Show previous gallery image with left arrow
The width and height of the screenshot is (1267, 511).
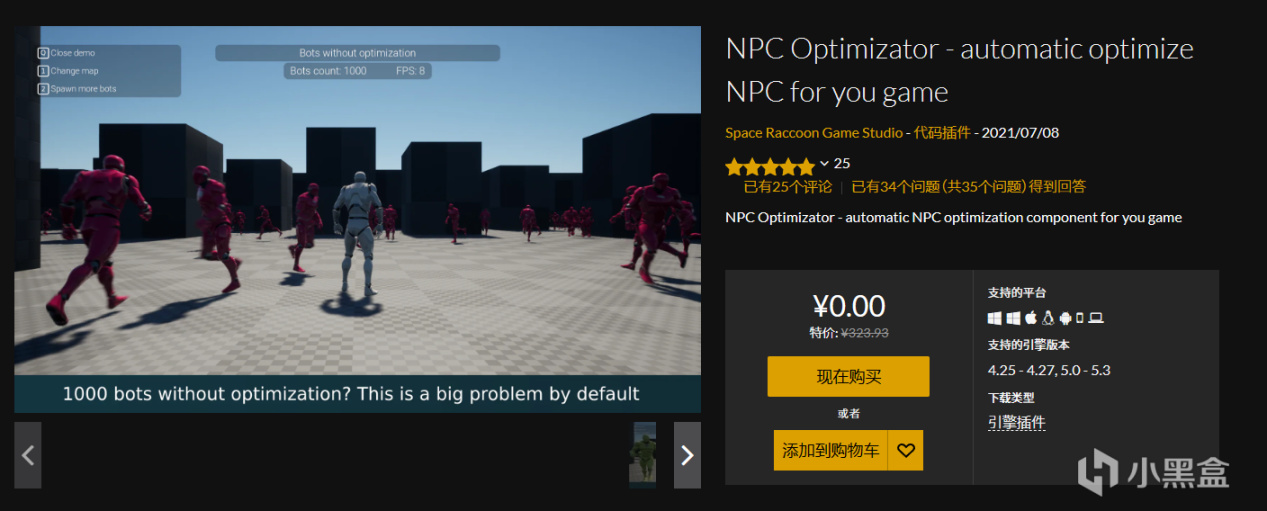(28, 455)
